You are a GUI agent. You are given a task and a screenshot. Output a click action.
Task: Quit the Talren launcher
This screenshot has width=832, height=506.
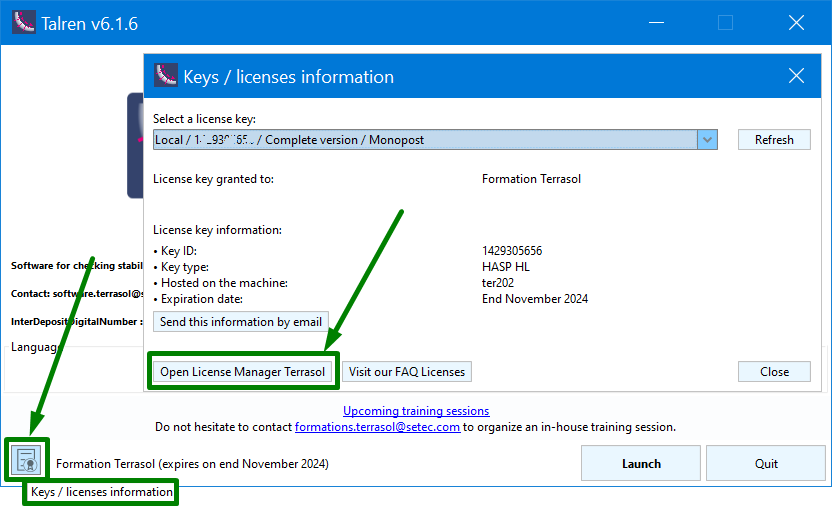(766, 464)
